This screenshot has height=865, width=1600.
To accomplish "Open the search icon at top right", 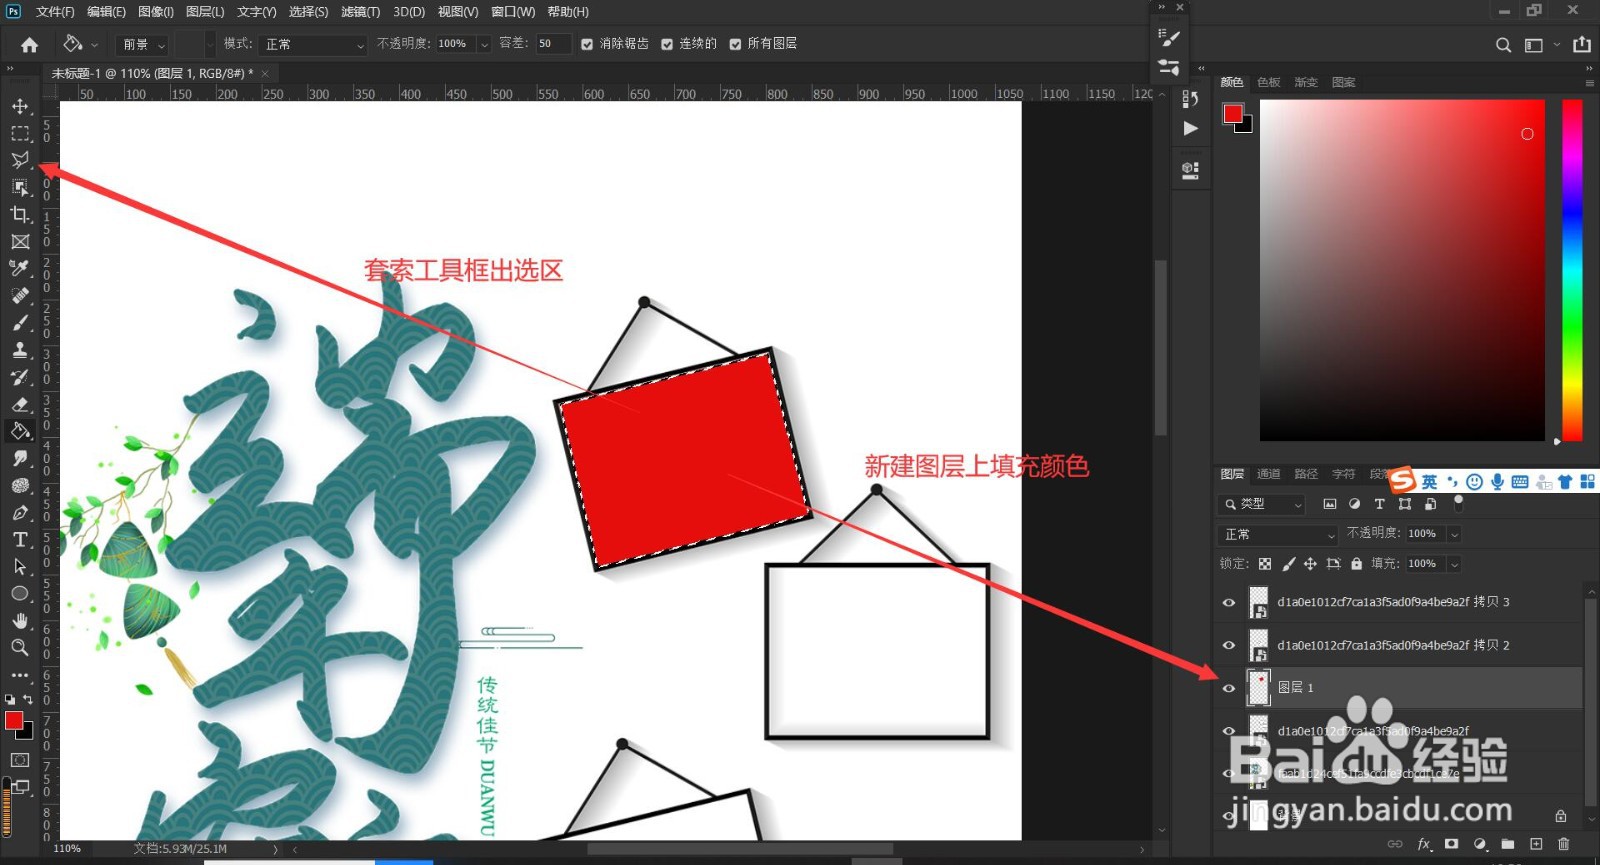I will [x=1503, y=45].
